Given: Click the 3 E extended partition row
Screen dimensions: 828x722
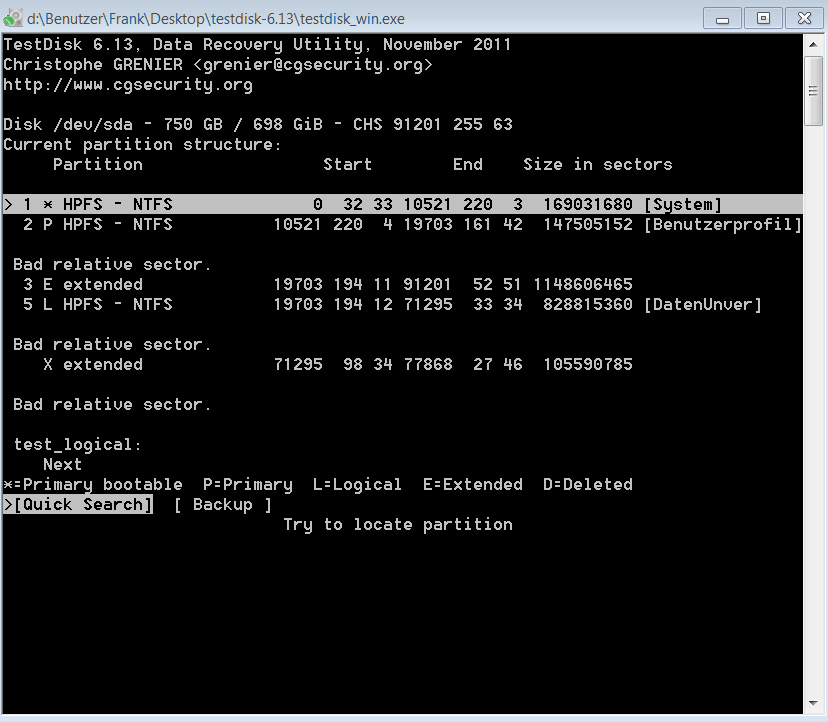Looking at the screenshot, I should point(327,284).
